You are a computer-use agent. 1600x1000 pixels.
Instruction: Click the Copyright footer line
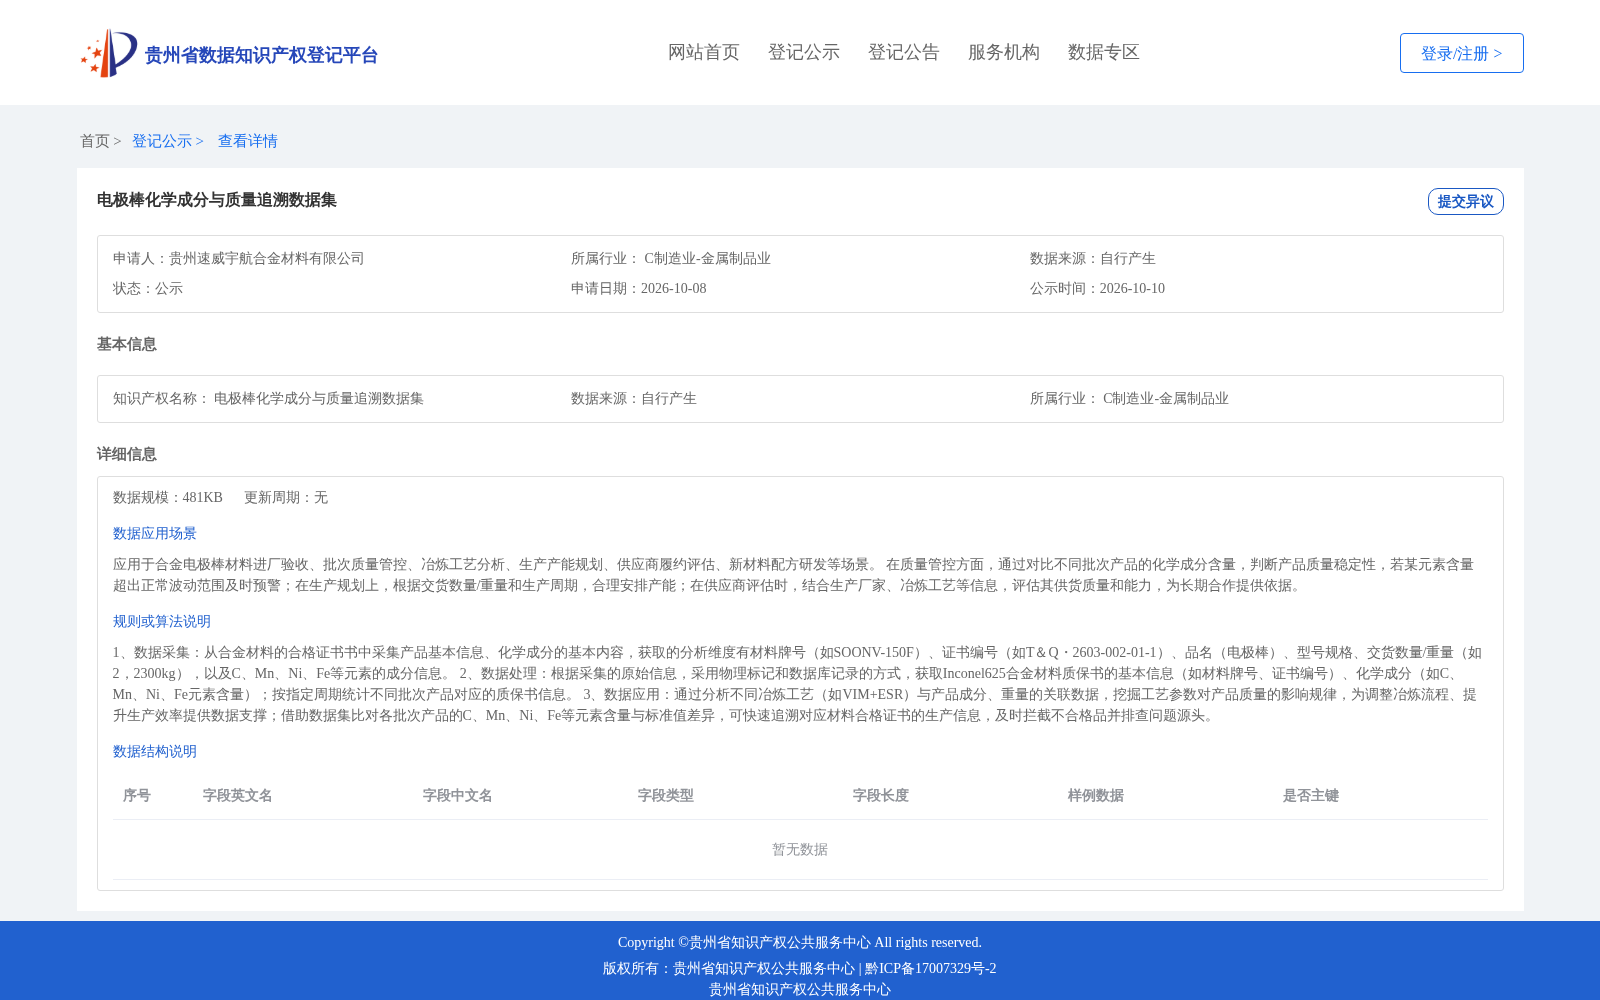(x=800, y=942)
